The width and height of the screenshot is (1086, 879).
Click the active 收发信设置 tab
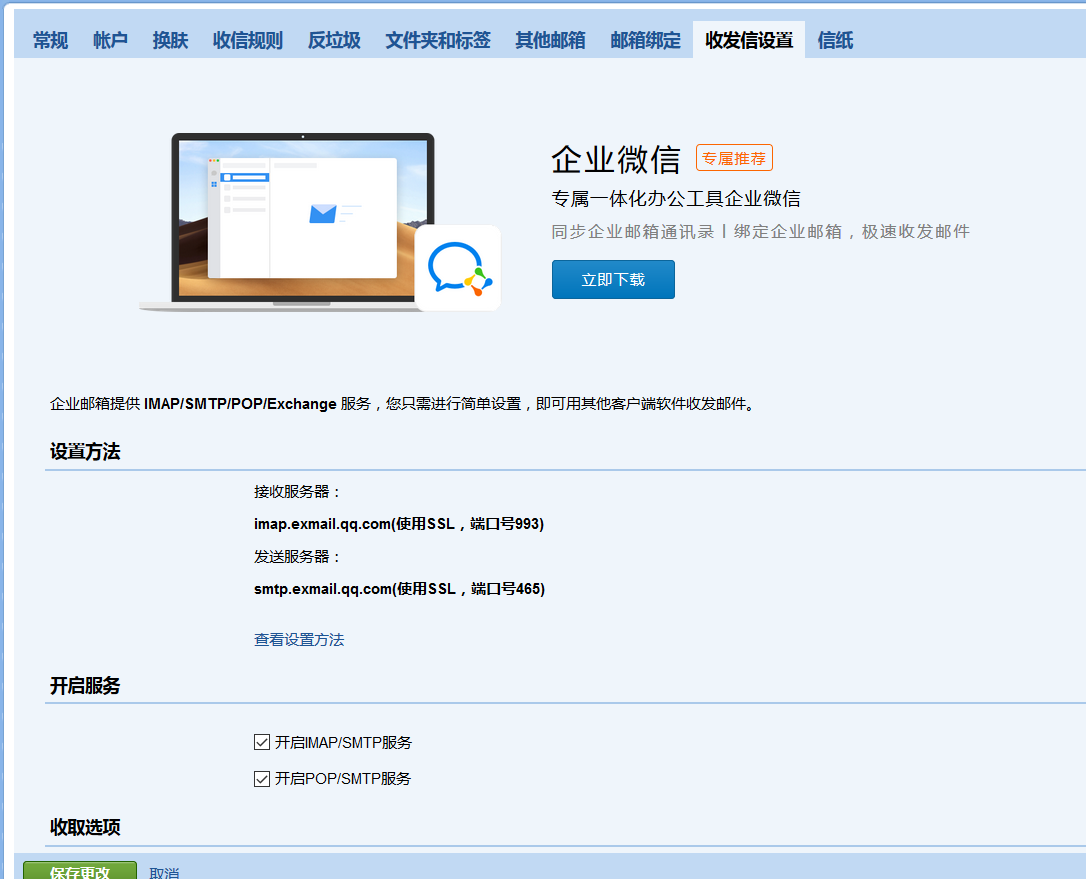[749, 40]
